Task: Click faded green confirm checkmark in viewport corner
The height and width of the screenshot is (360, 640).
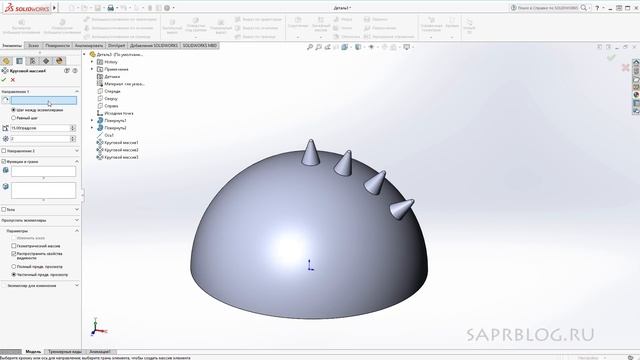Action: [x=611, y=58]
